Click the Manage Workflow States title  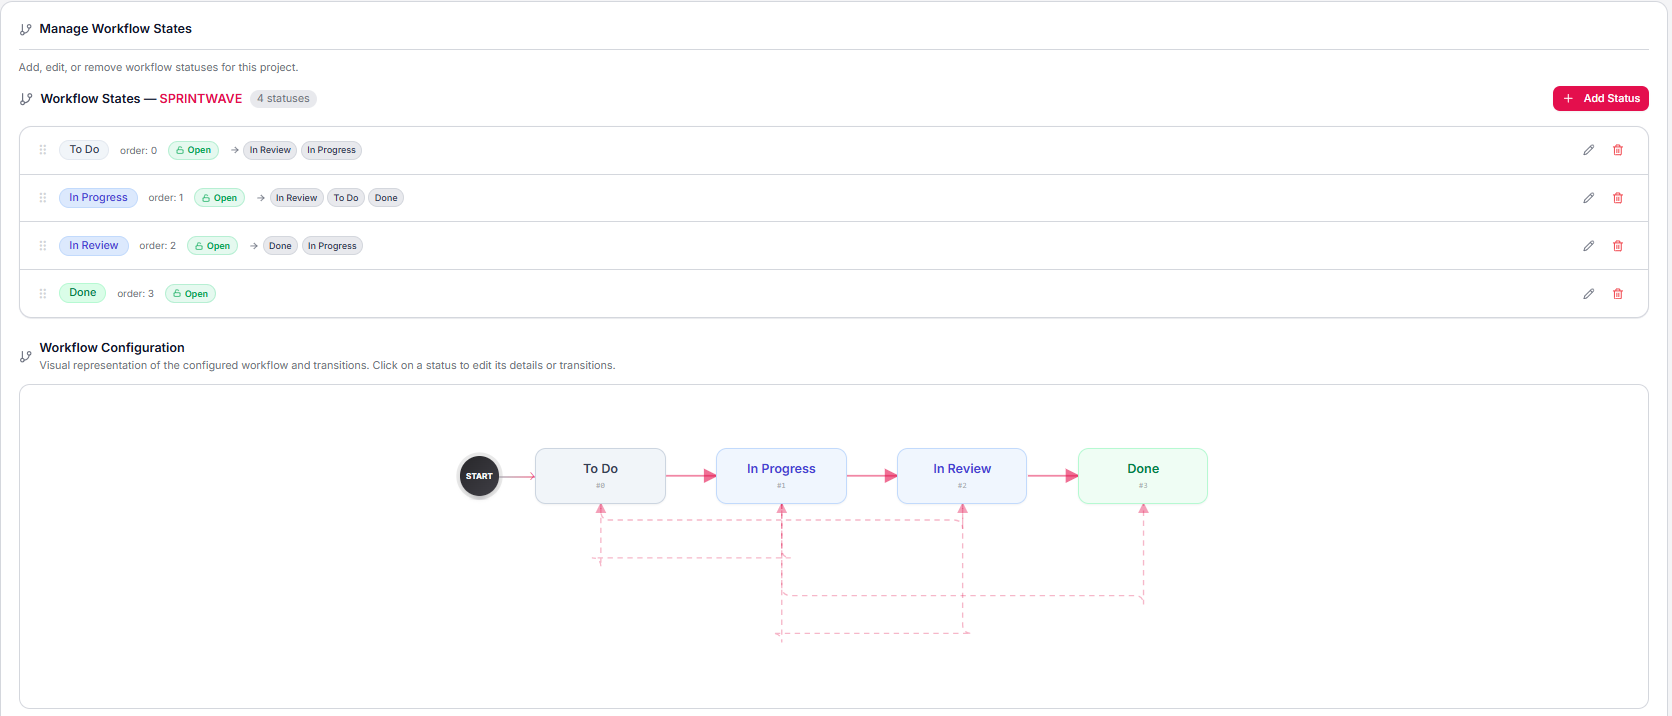(x=116, y=29)
